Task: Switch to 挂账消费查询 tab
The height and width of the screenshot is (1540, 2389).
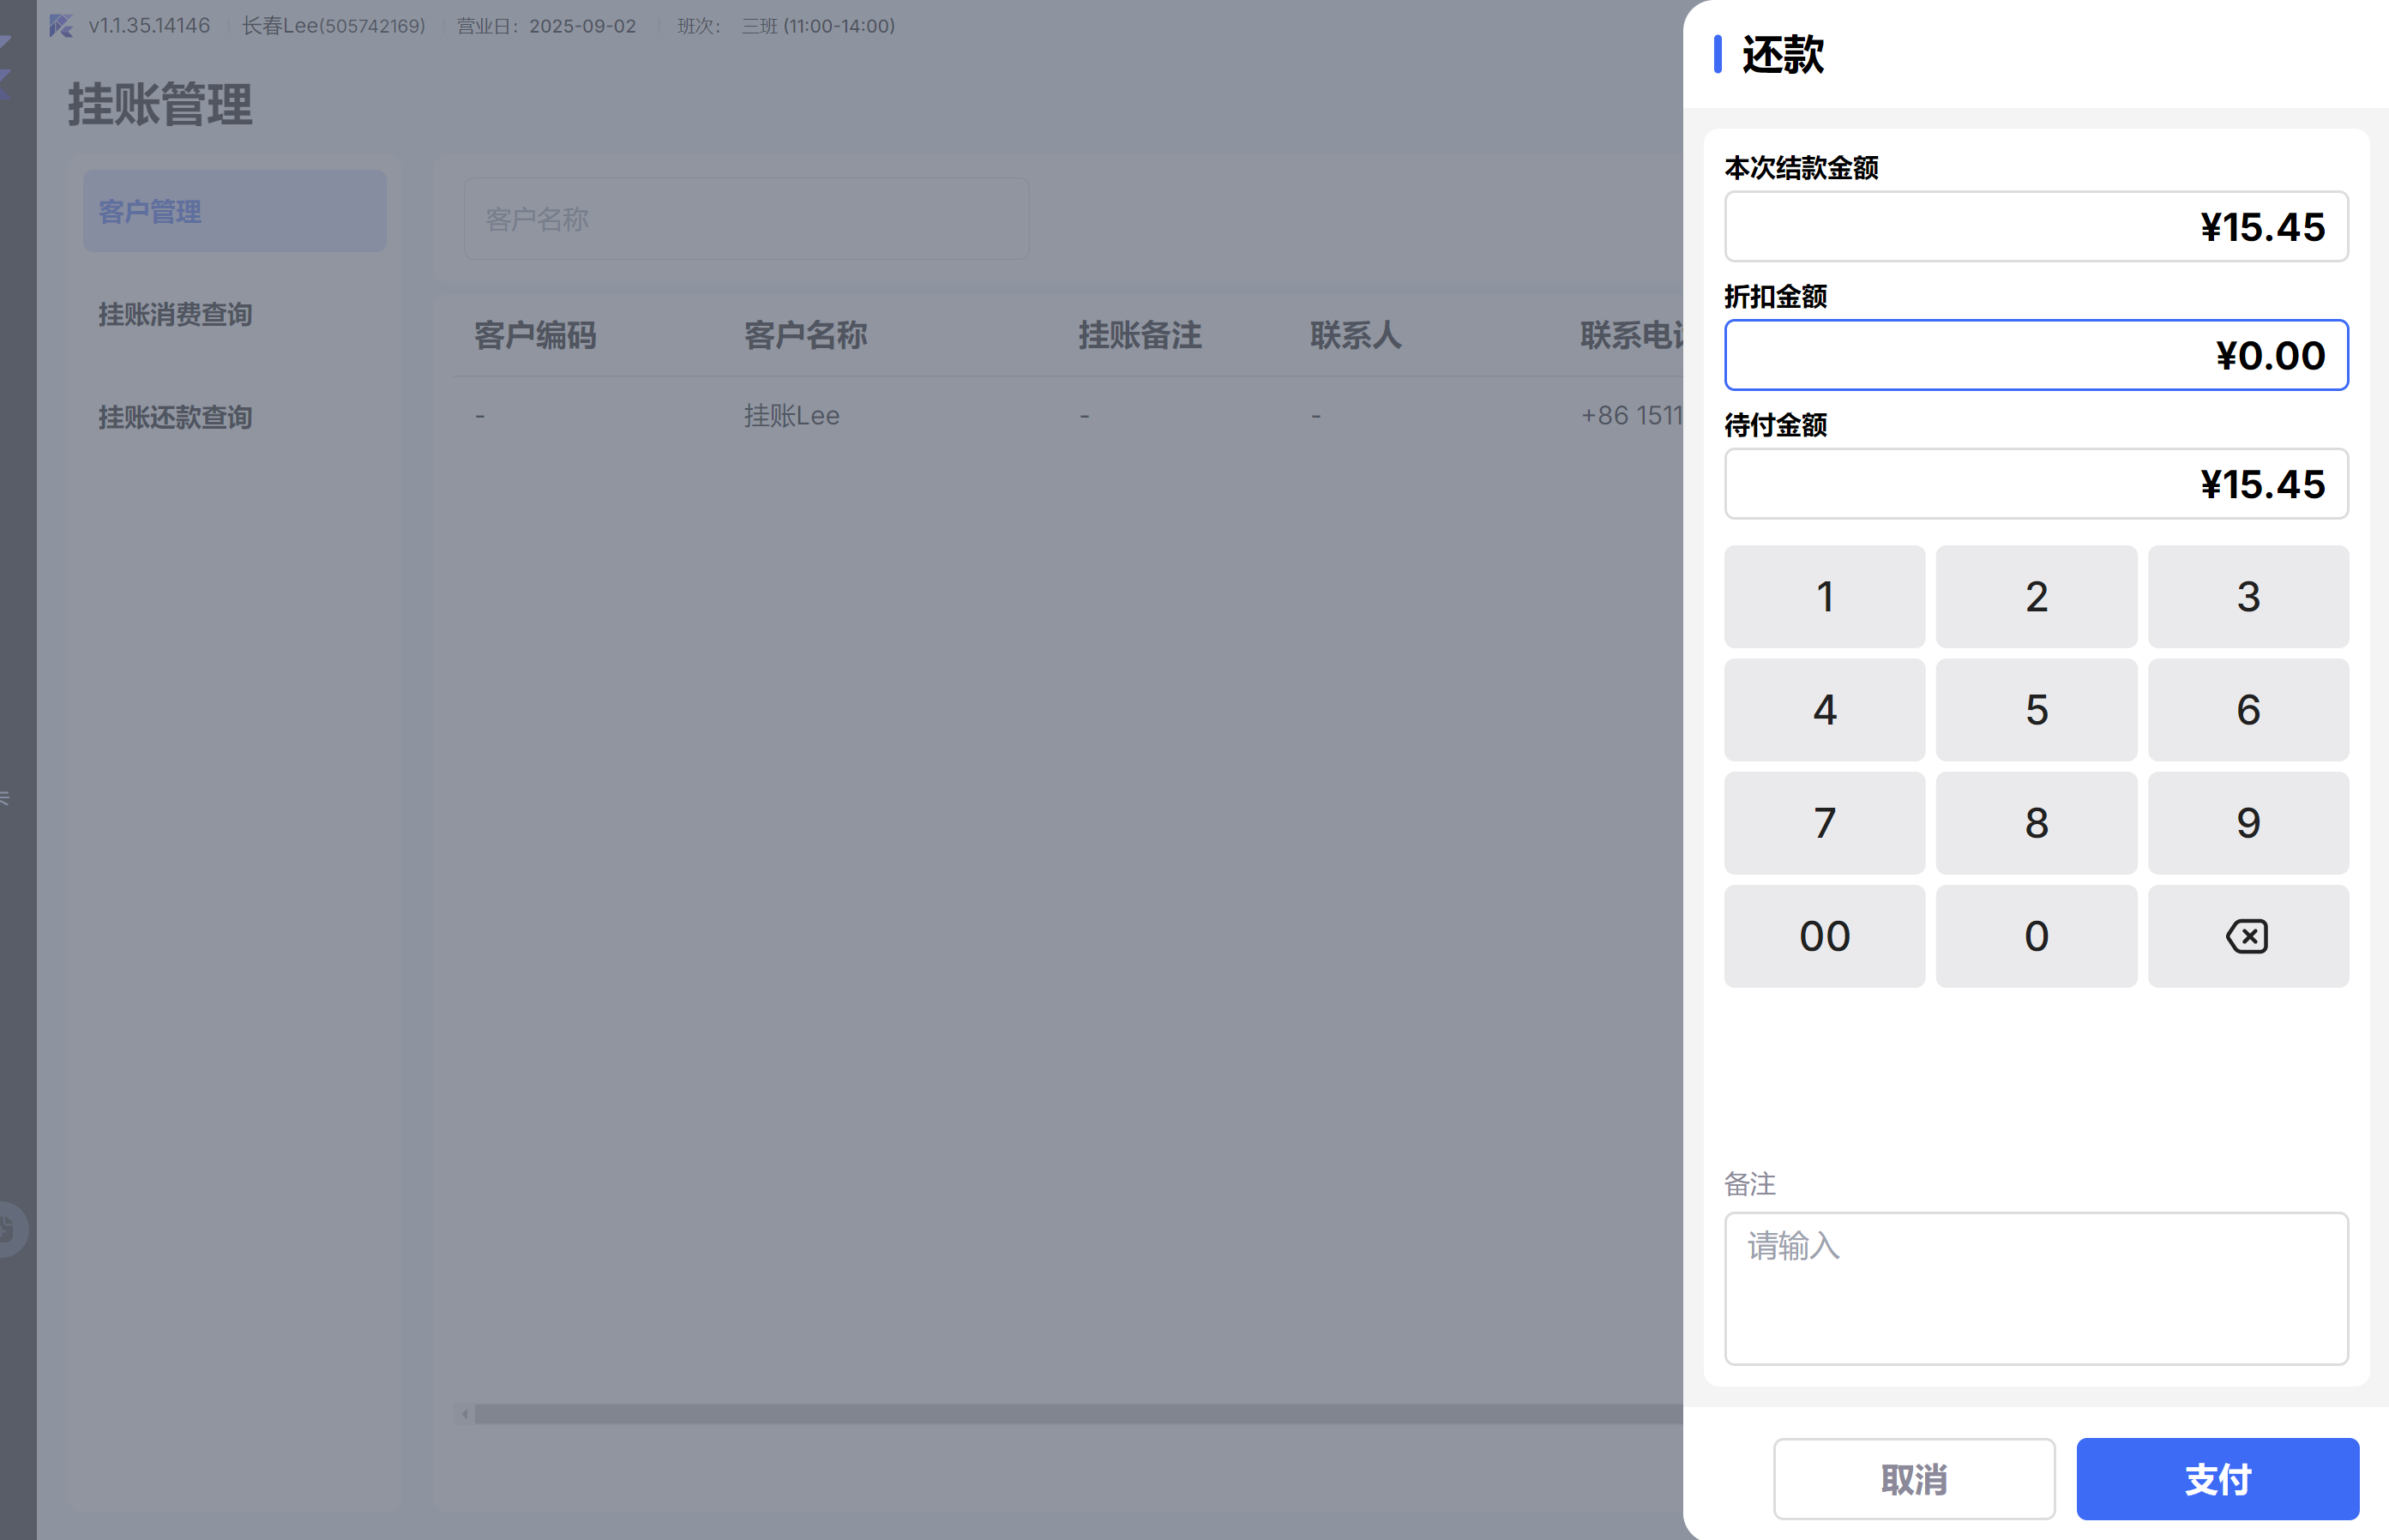Action: click(175, 314)
